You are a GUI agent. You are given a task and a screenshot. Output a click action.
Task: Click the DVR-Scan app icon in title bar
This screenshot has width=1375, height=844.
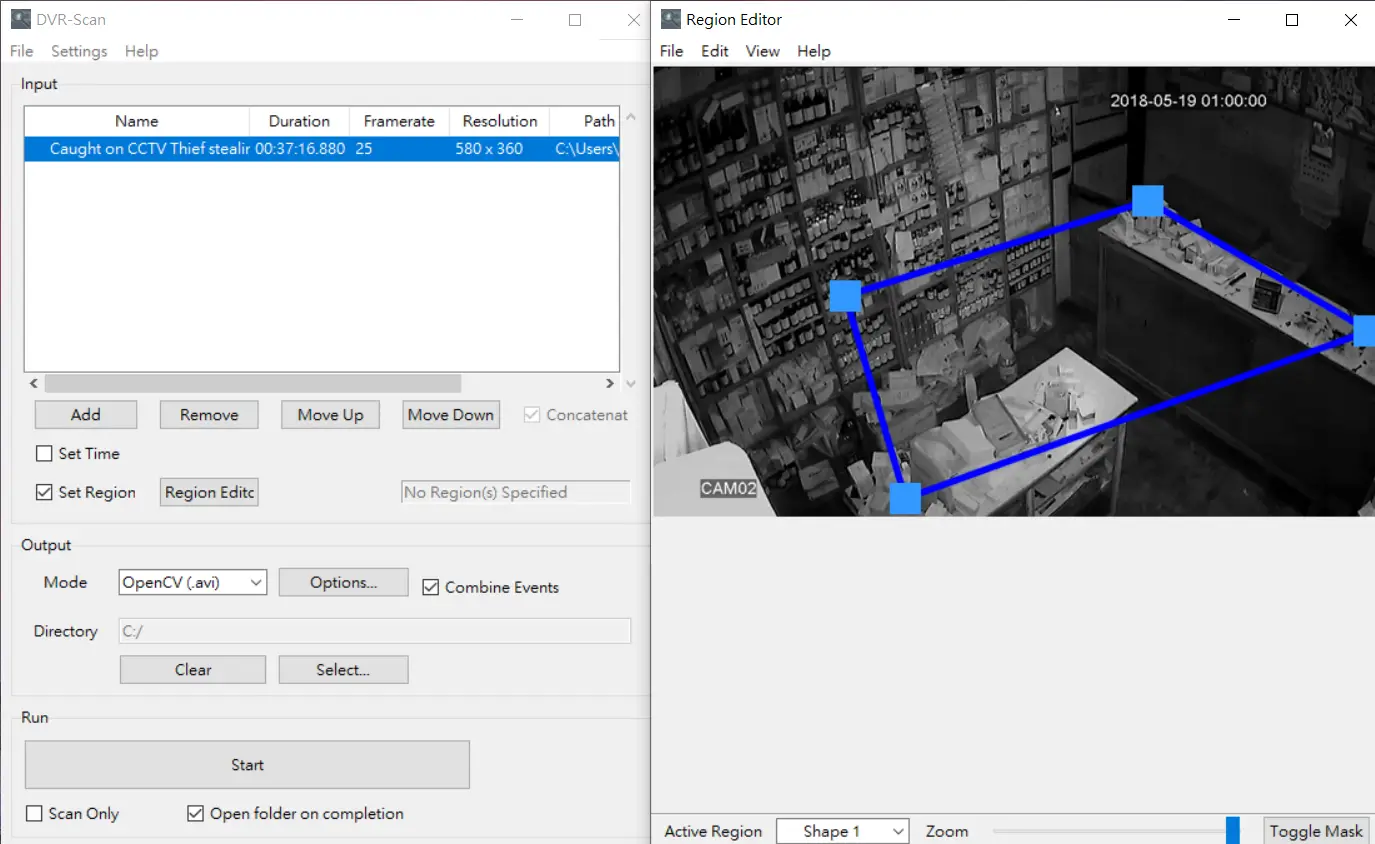(x=20, y=20)
